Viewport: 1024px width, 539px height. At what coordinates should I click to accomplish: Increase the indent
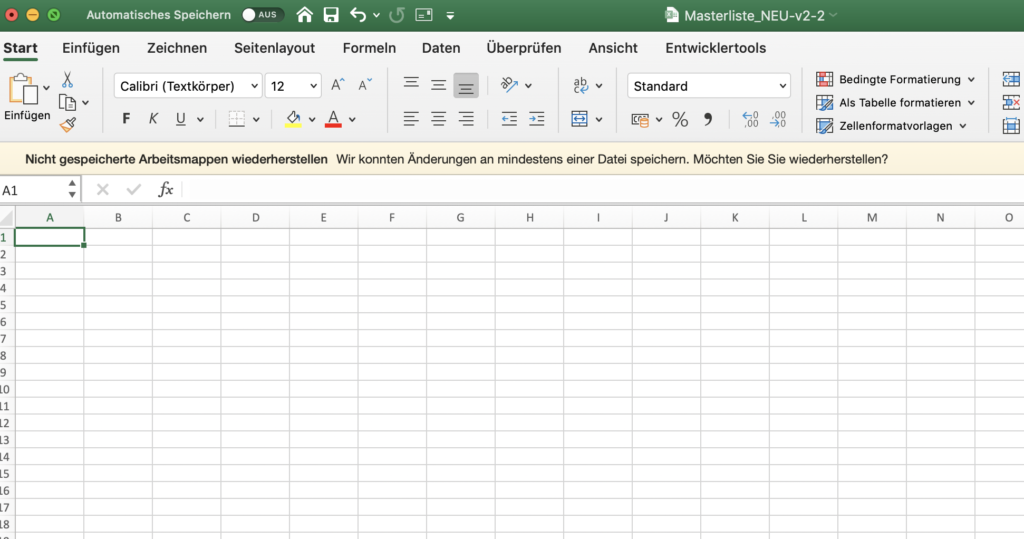pyautogui.click(x=536, y=119)
